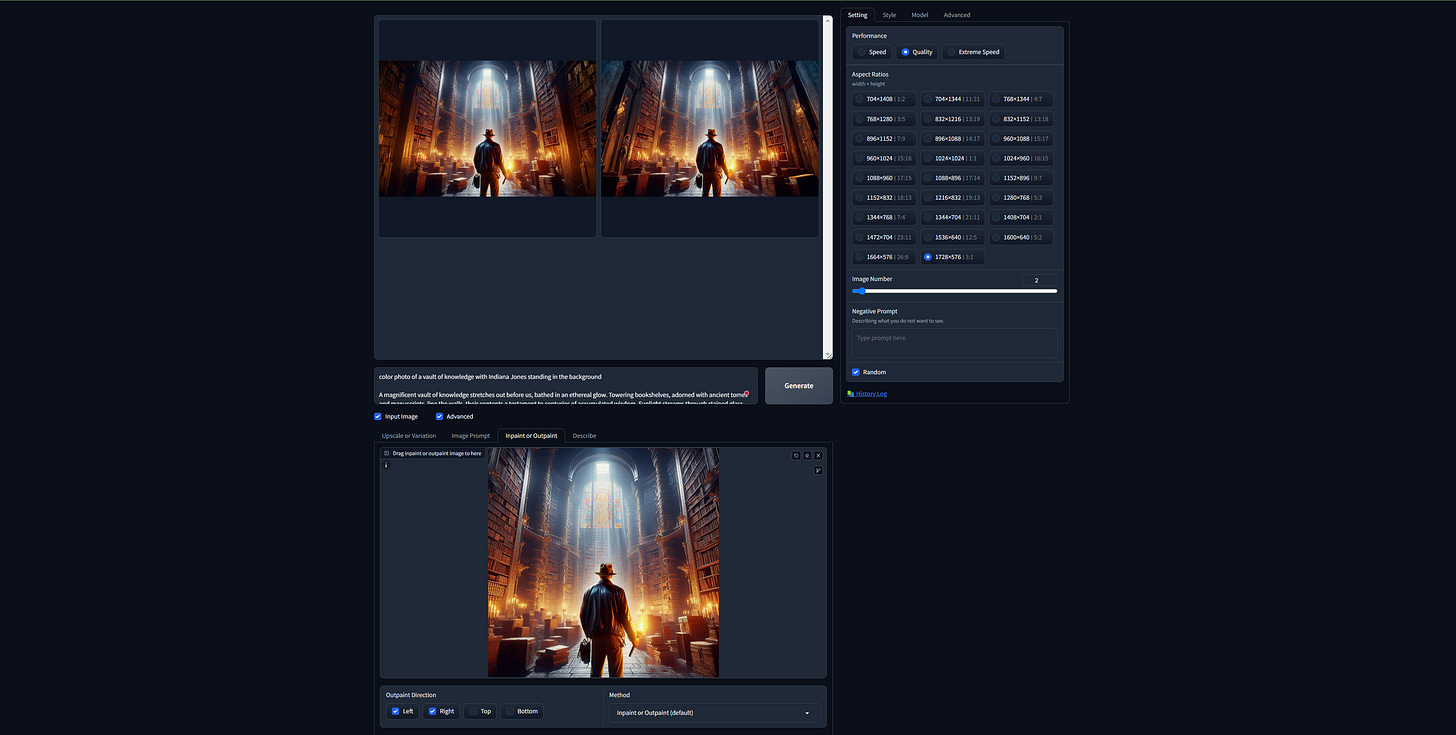Uncheck the Left outpaint direction
The height and width of the screenshot is (735, 1456).
[395, 711]
